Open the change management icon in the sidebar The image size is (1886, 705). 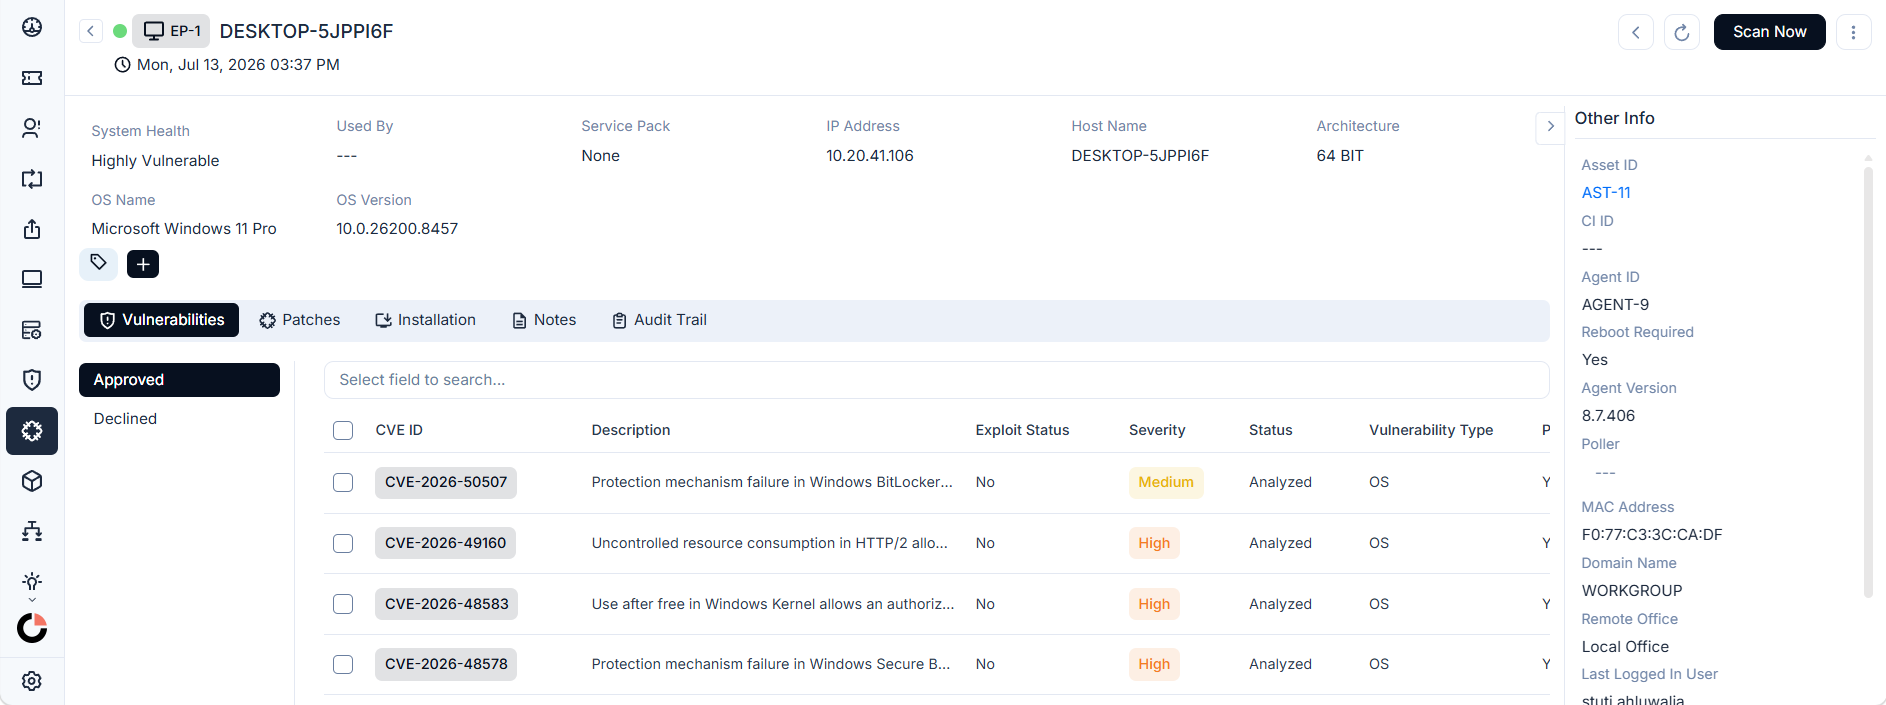click(x=32, y=179)
